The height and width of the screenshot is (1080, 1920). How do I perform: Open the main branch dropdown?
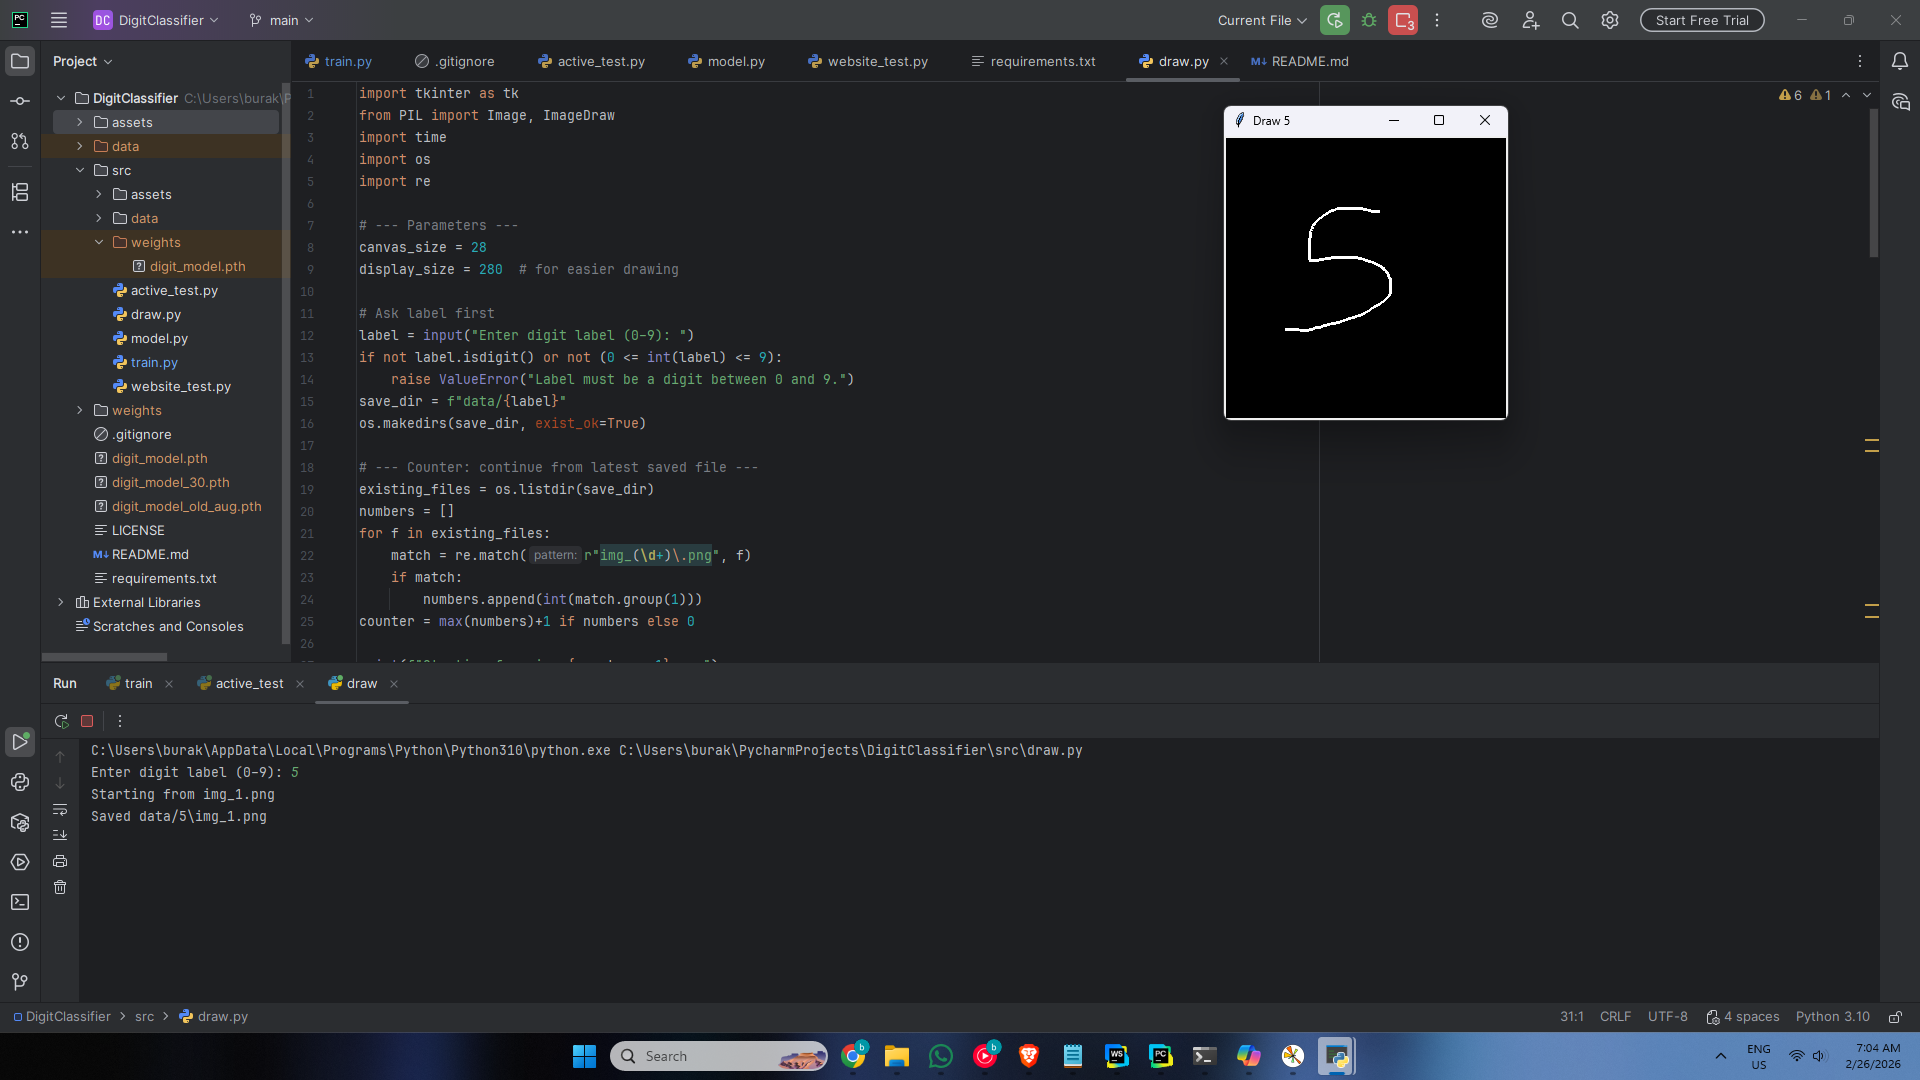click(281, 20)
